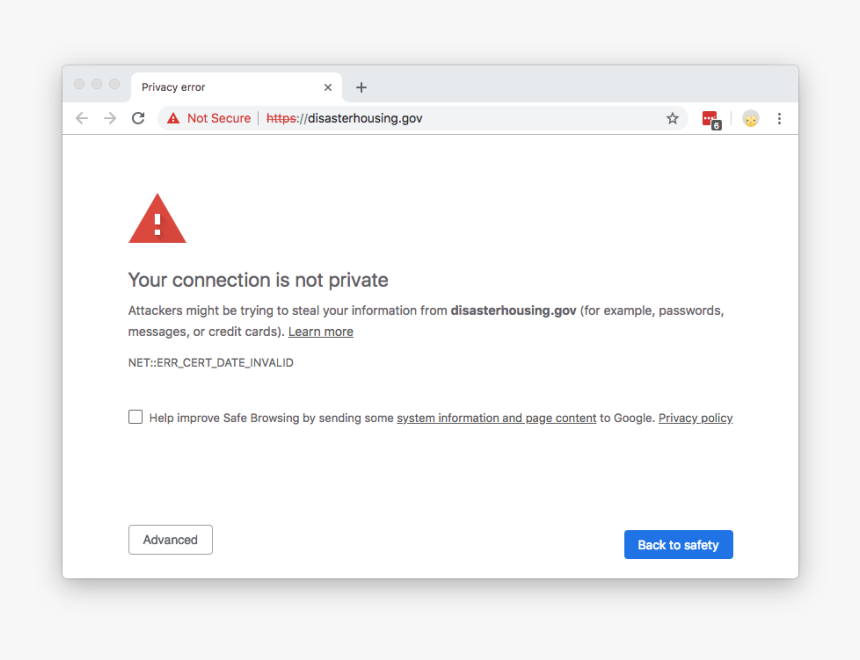The height and width of the screenshot is (660, 860).
Task: Click the red yellow-light window button
Action: 97,84
